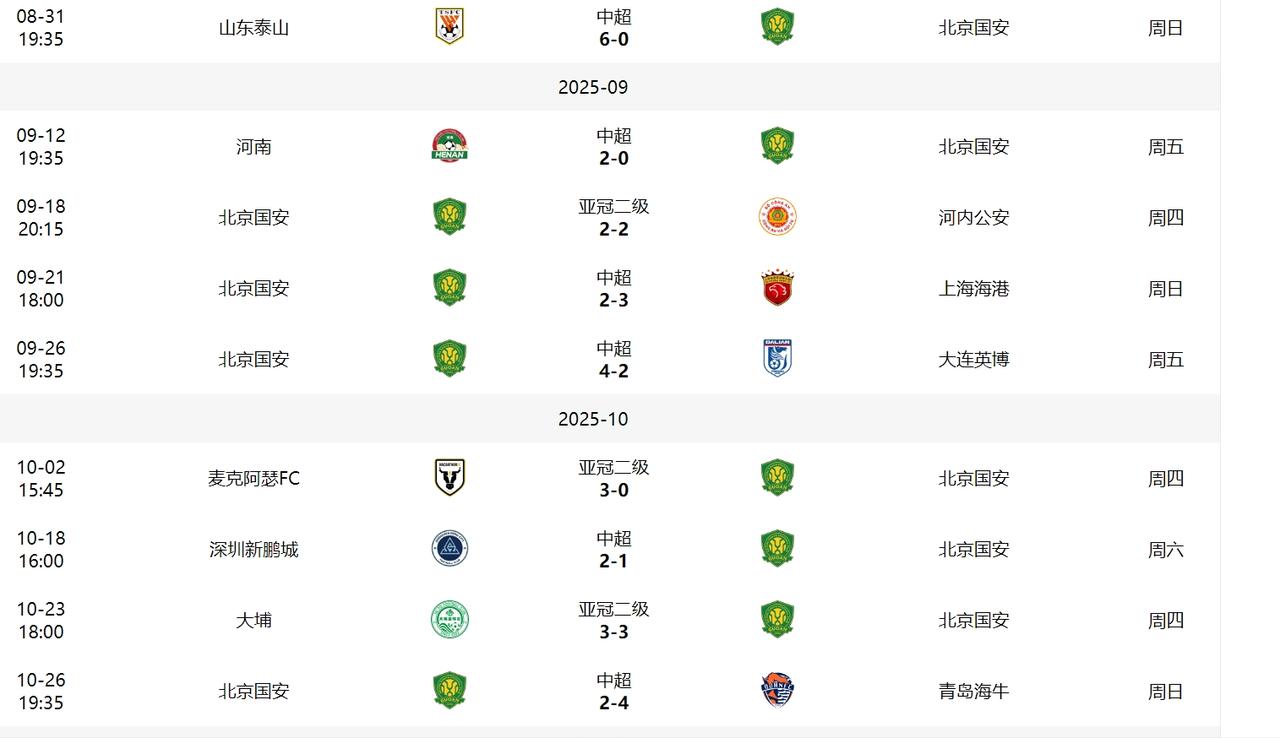Click the 2-4 score versus 青岛海牛
1280x738 pixels.
[613, 702]
